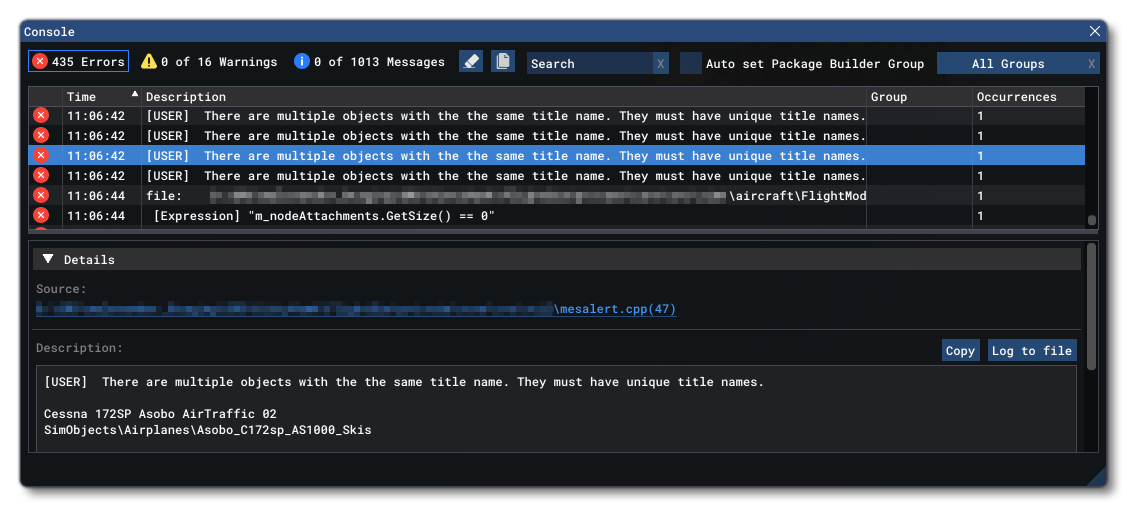Close the Console window
The height and width of the screenshot is (507, 1127).
tap(1095, 31)
